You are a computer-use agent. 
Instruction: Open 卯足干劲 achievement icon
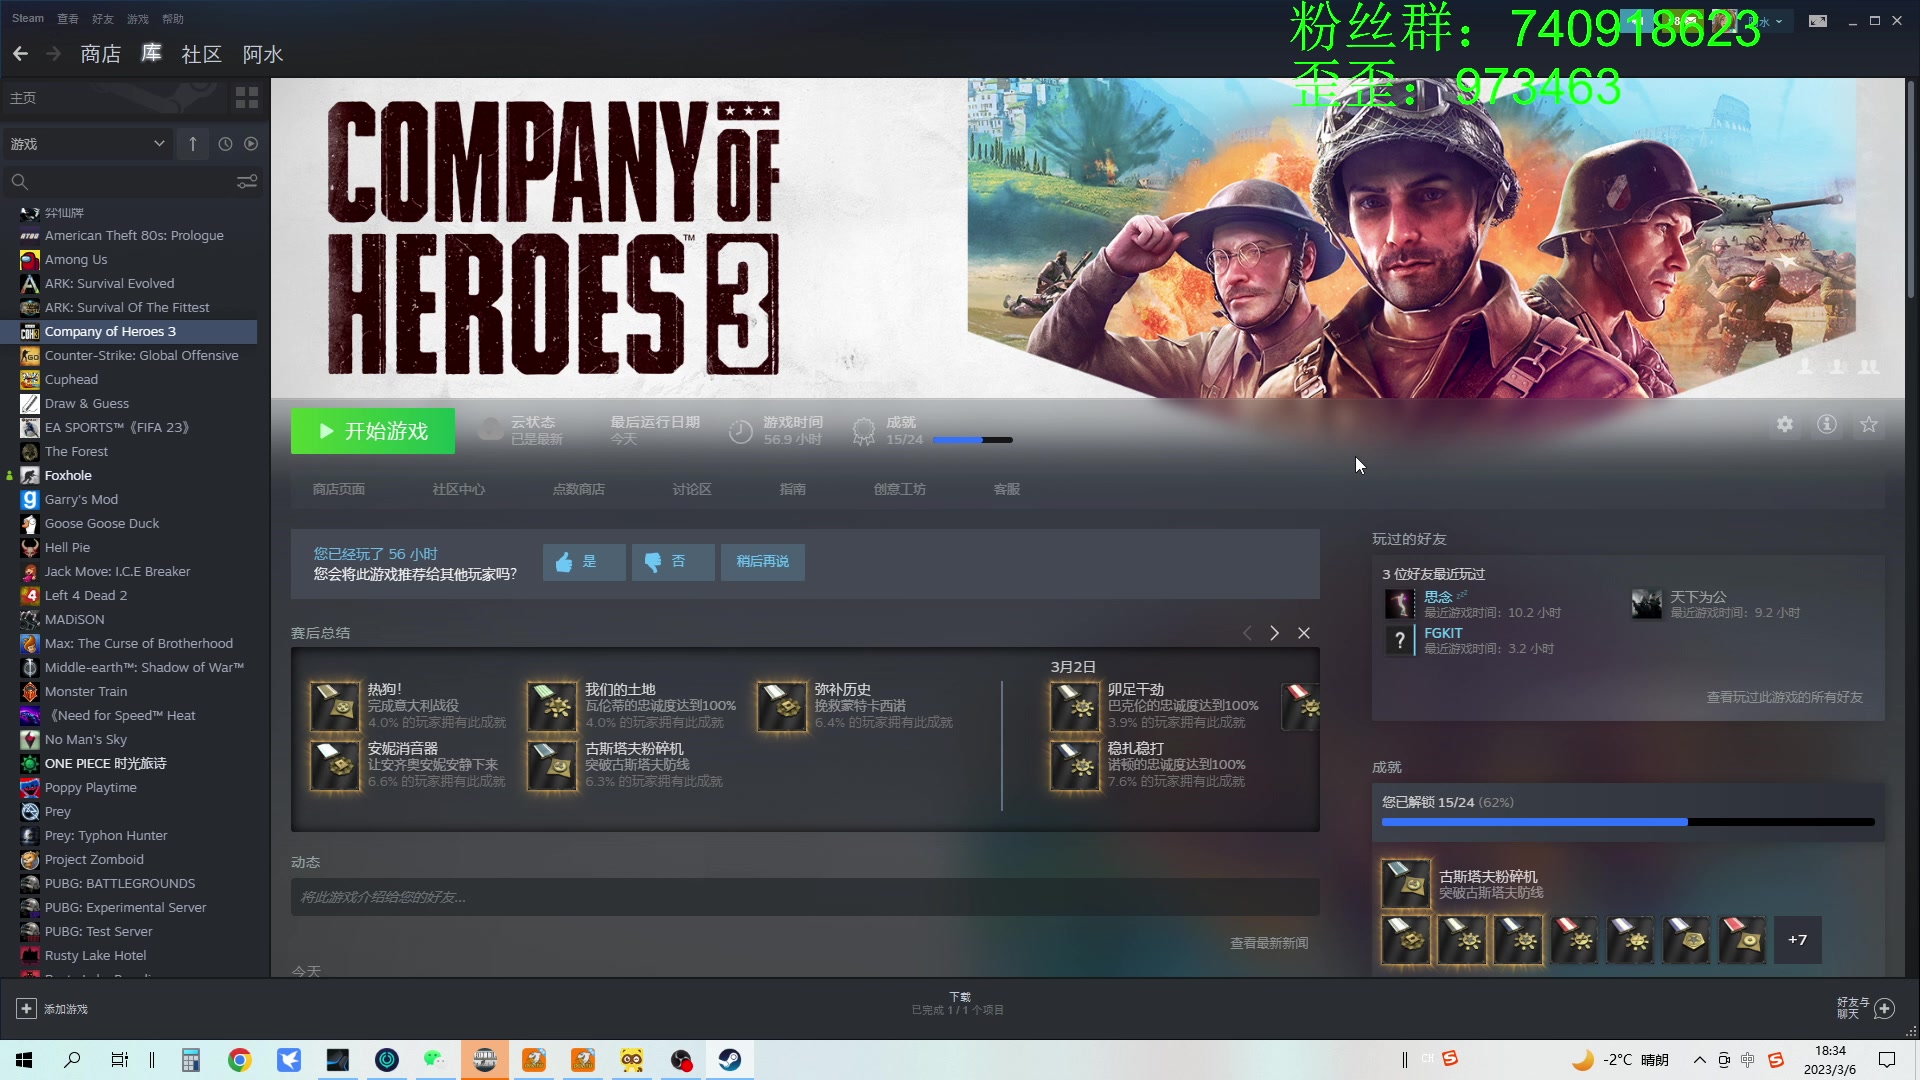[x=1075, y=707]
